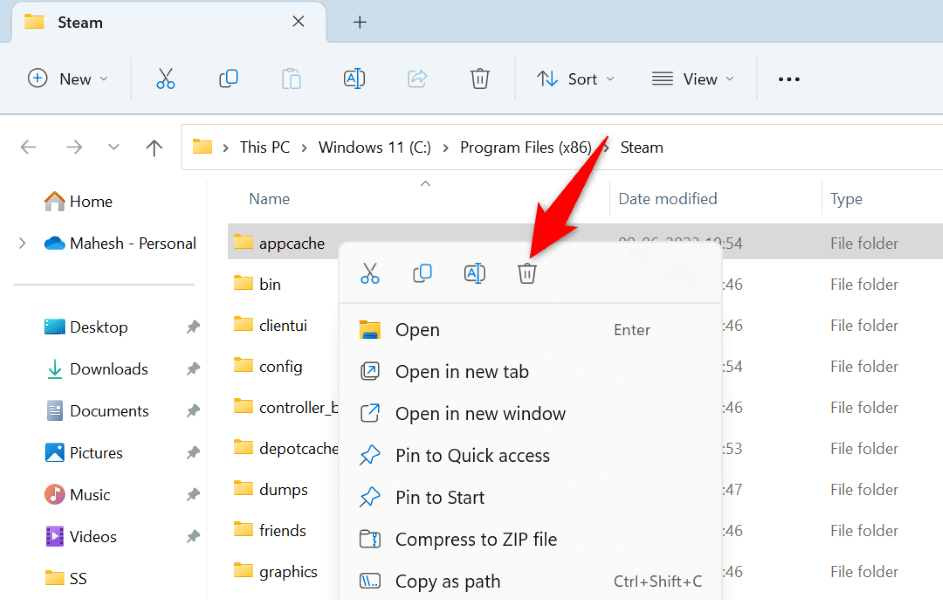Select the clientui folder
Image resolution: width=943 pixels, height=600 pixels.
click(x=270, y=325)
